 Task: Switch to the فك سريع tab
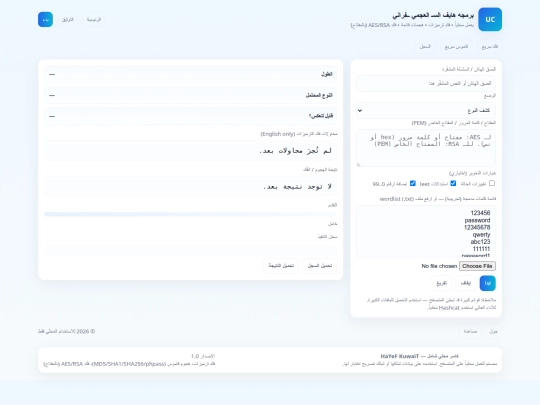tap(489, 46)
